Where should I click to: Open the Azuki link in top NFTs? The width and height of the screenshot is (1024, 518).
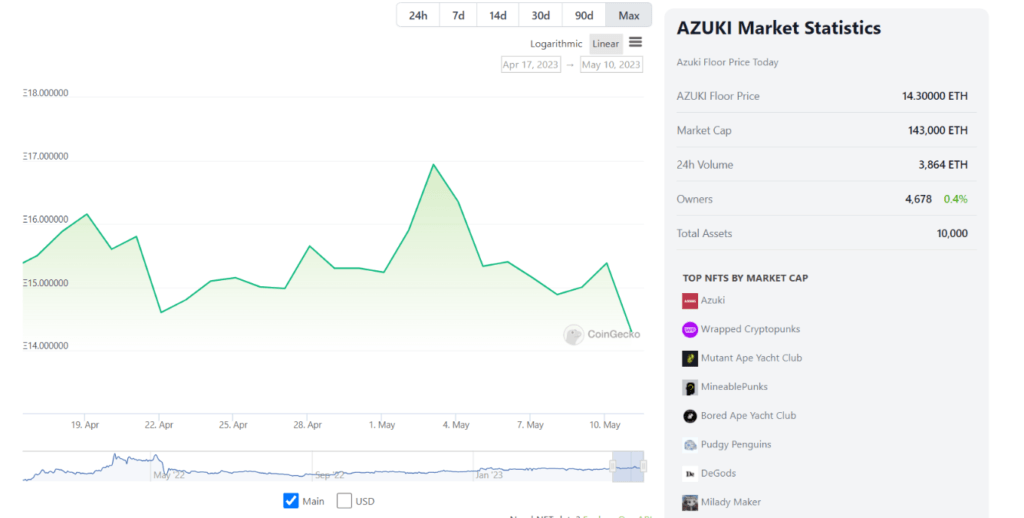coord(712,300)
